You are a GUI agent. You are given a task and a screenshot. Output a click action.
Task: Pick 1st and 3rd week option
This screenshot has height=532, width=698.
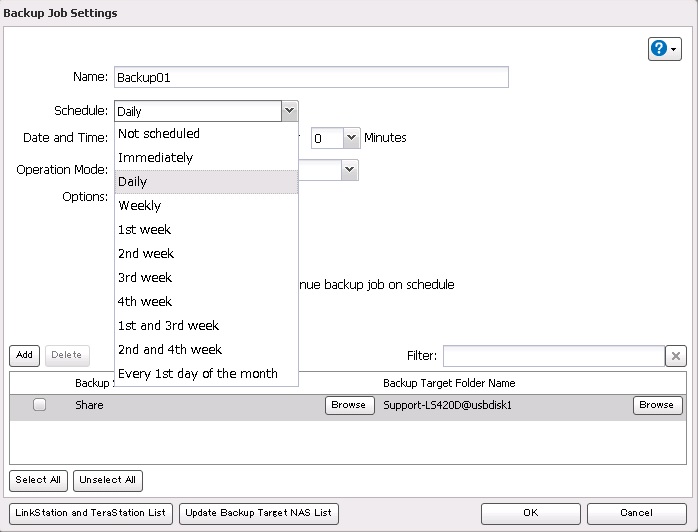[206, 326]
